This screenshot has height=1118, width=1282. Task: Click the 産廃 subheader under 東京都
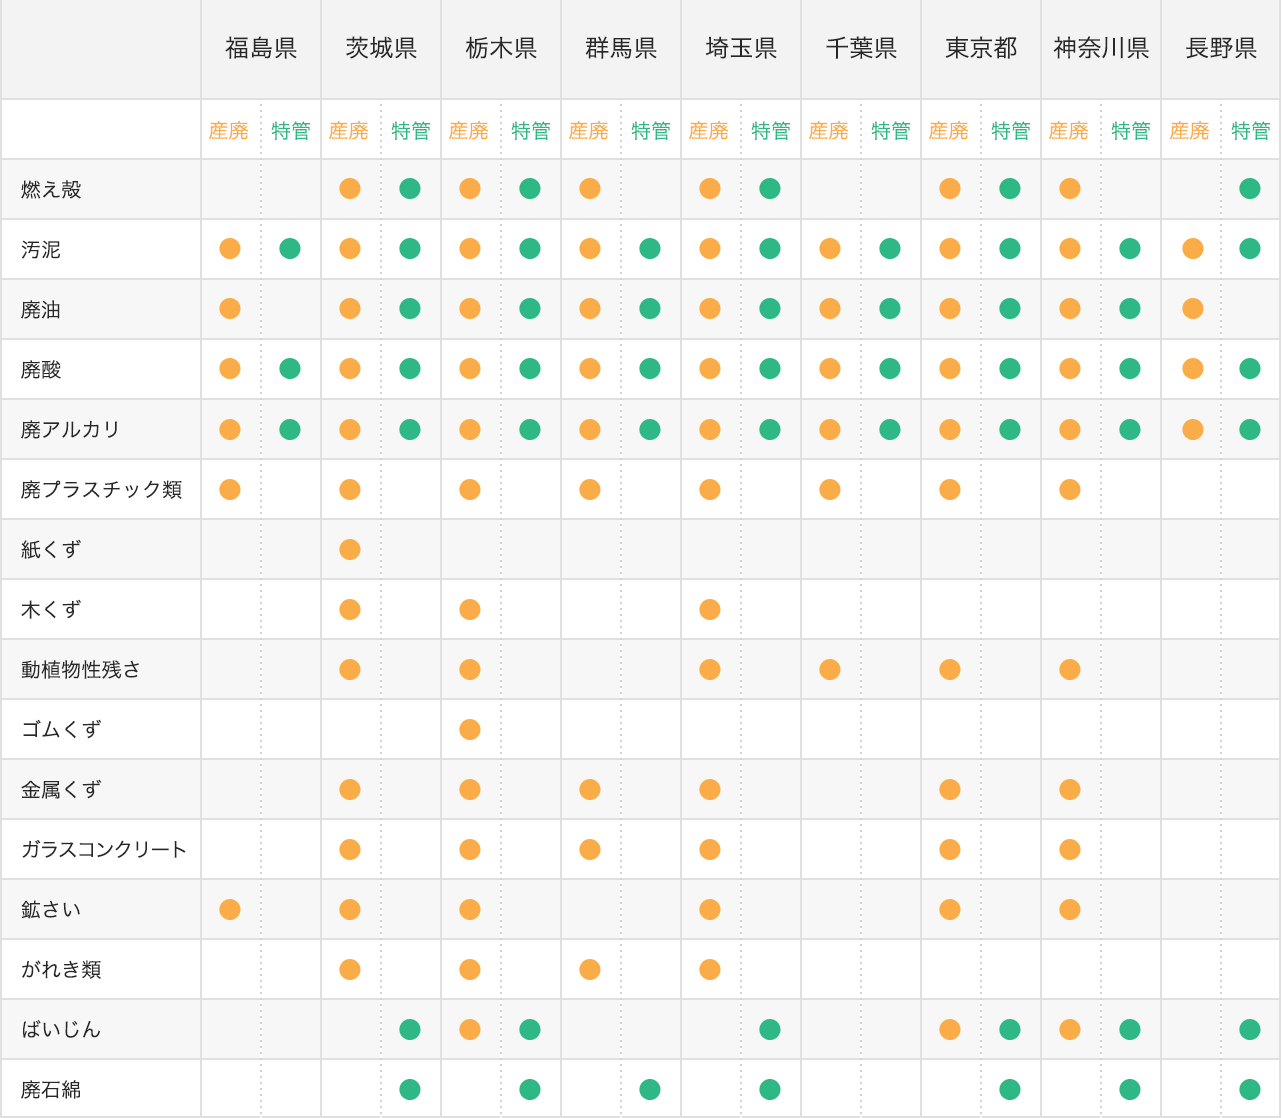(x=949, y=131)
